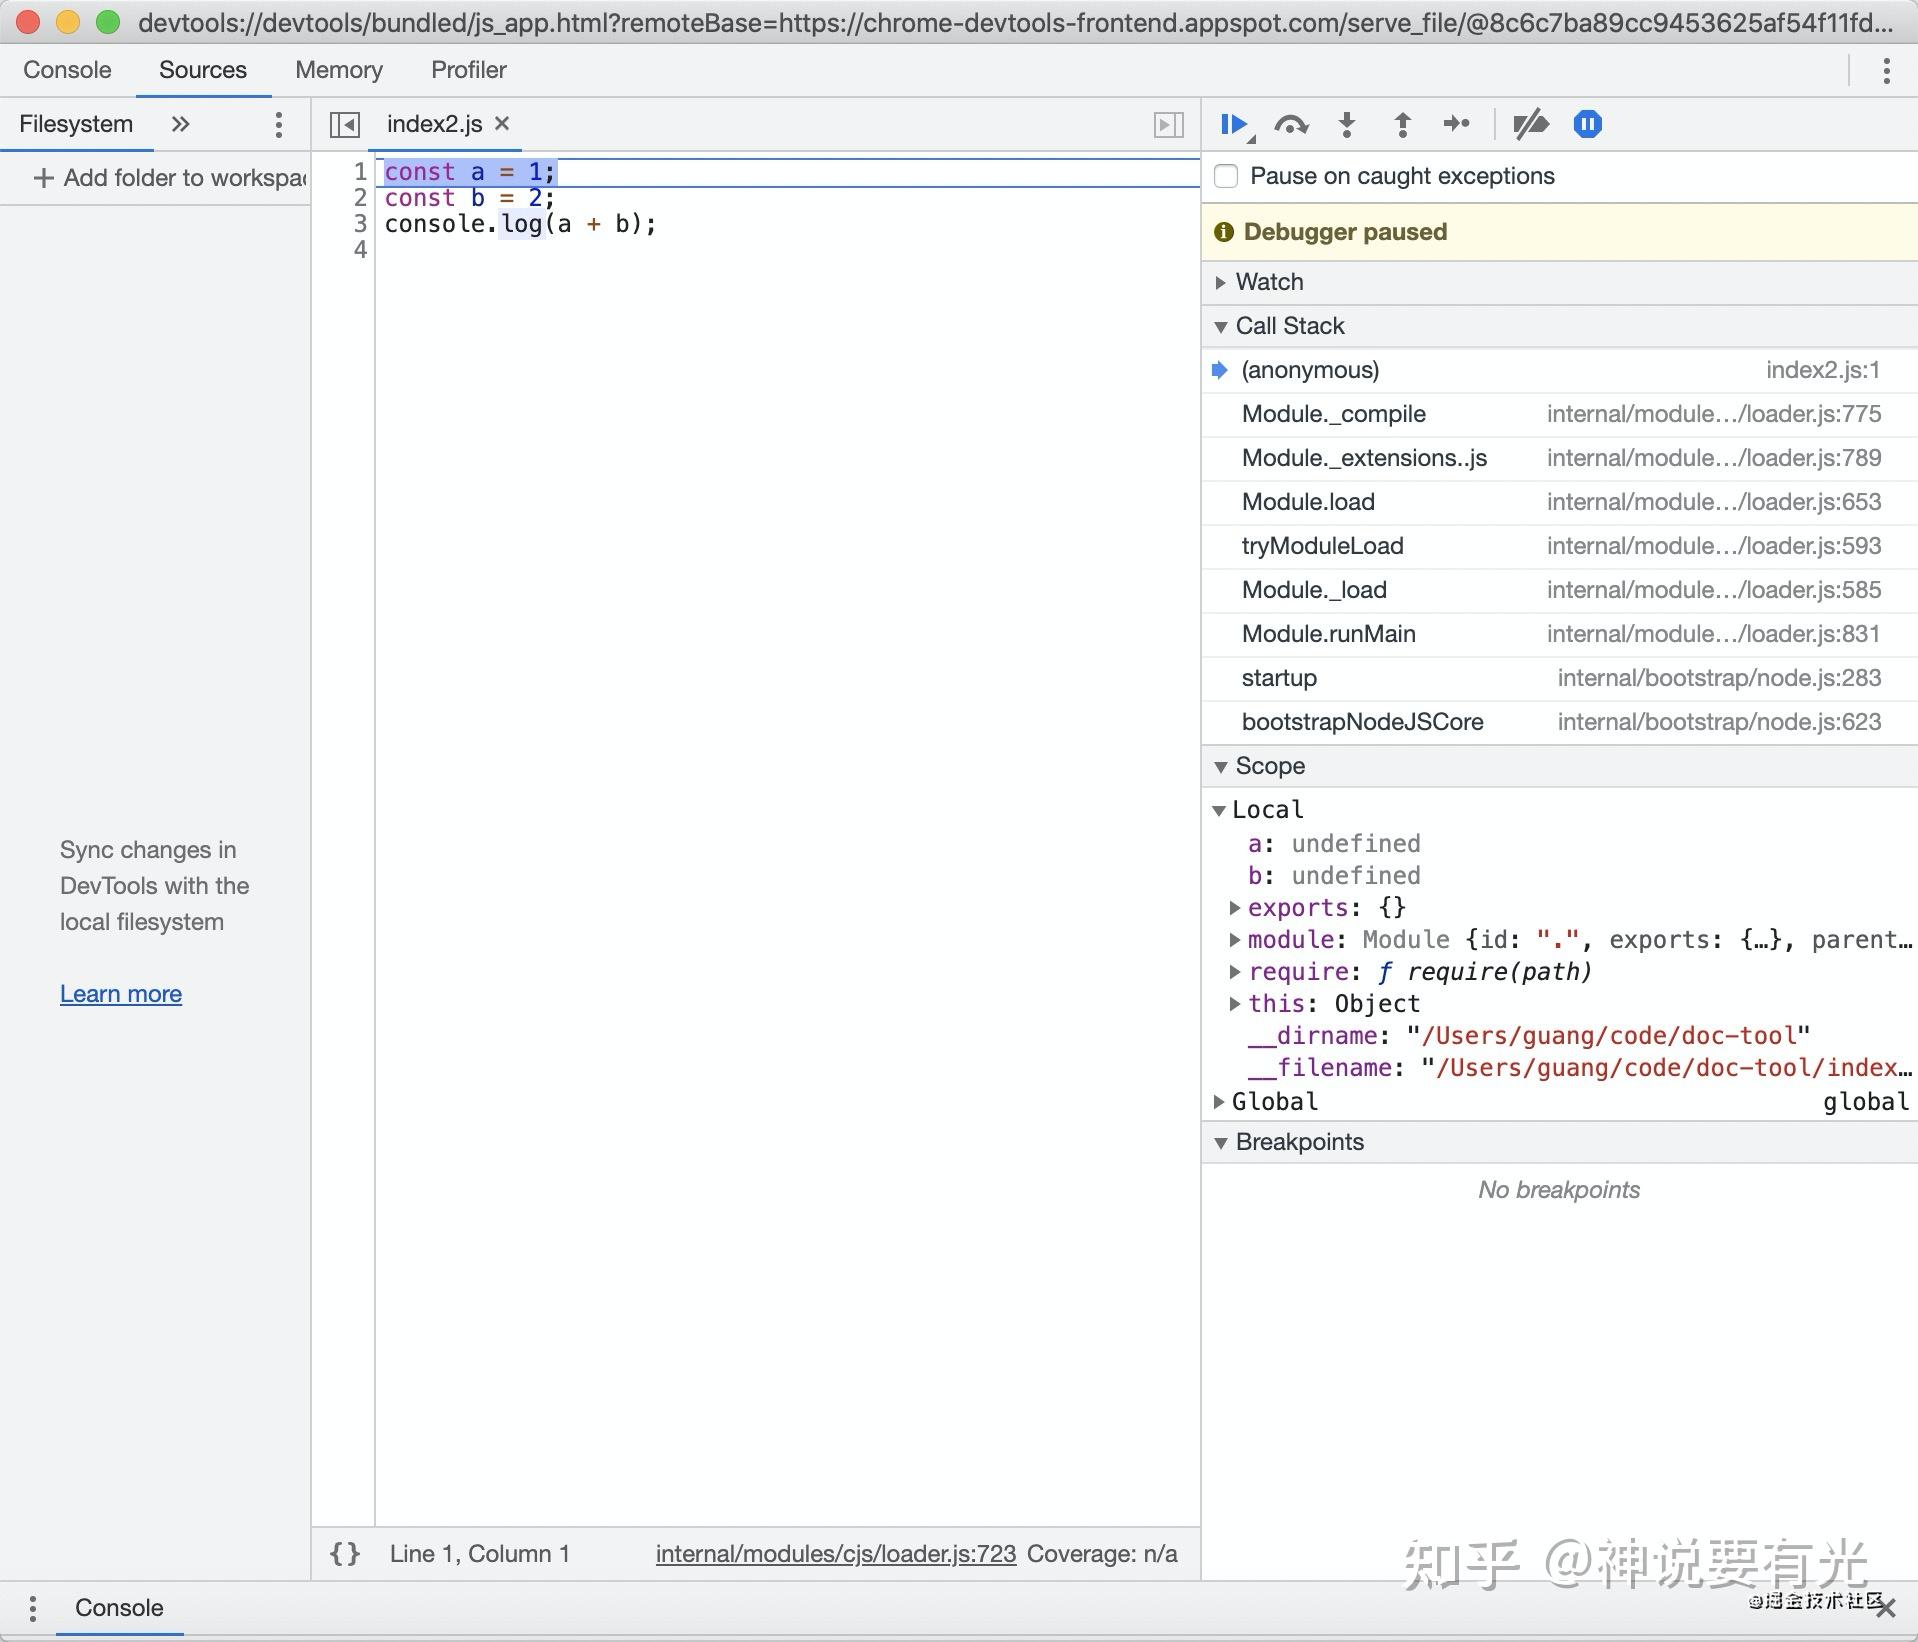Resume script execution
The height and width of the screenshot is (1642, 1918).
tap(1233, 124)
